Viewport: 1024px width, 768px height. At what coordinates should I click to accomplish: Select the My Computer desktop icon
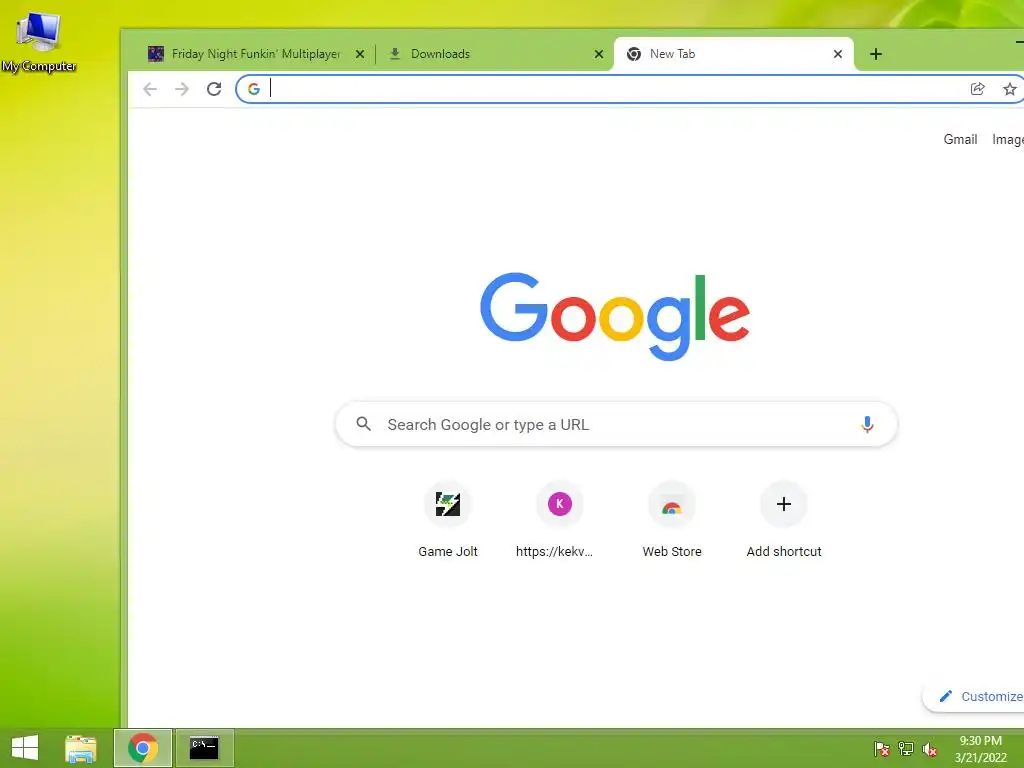pos(39,42)
